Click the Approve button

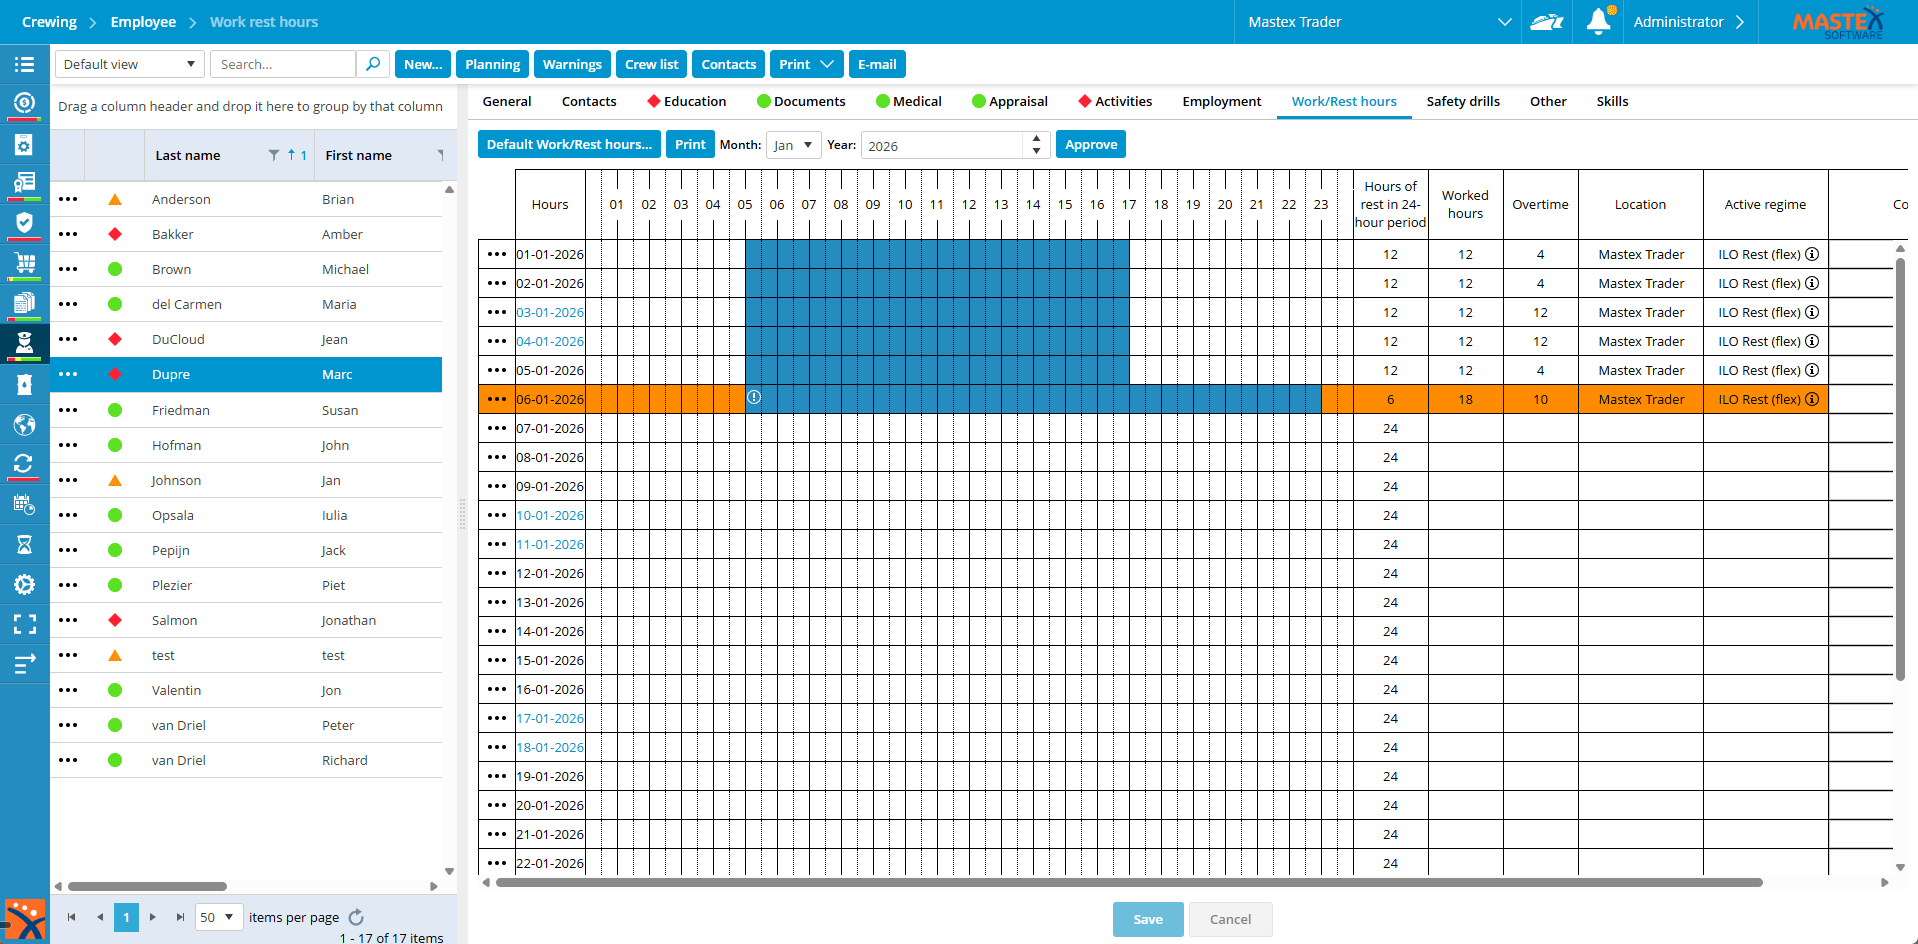pyautogui.click(x=1090, y=144)
